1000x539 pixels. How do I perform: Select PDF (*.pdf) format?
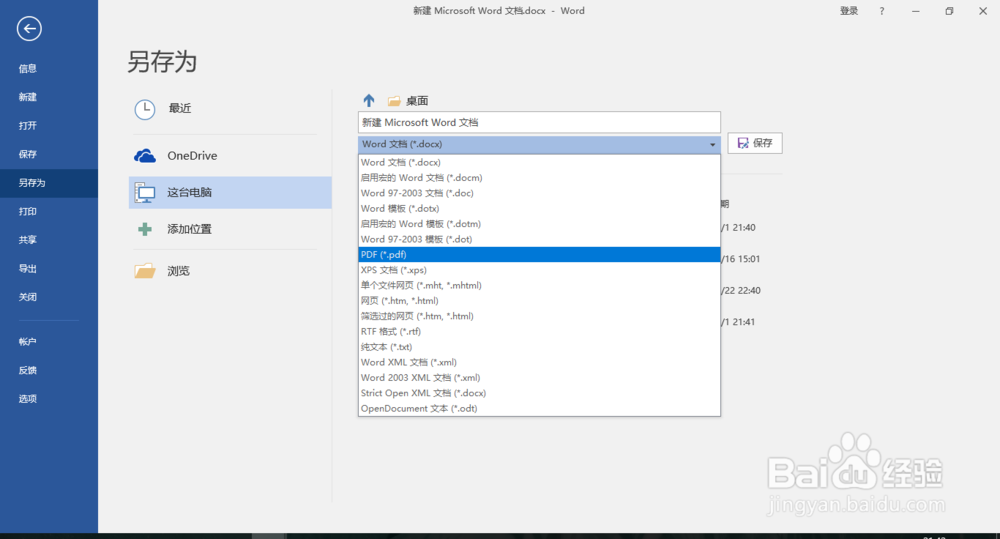click(540, 255)
